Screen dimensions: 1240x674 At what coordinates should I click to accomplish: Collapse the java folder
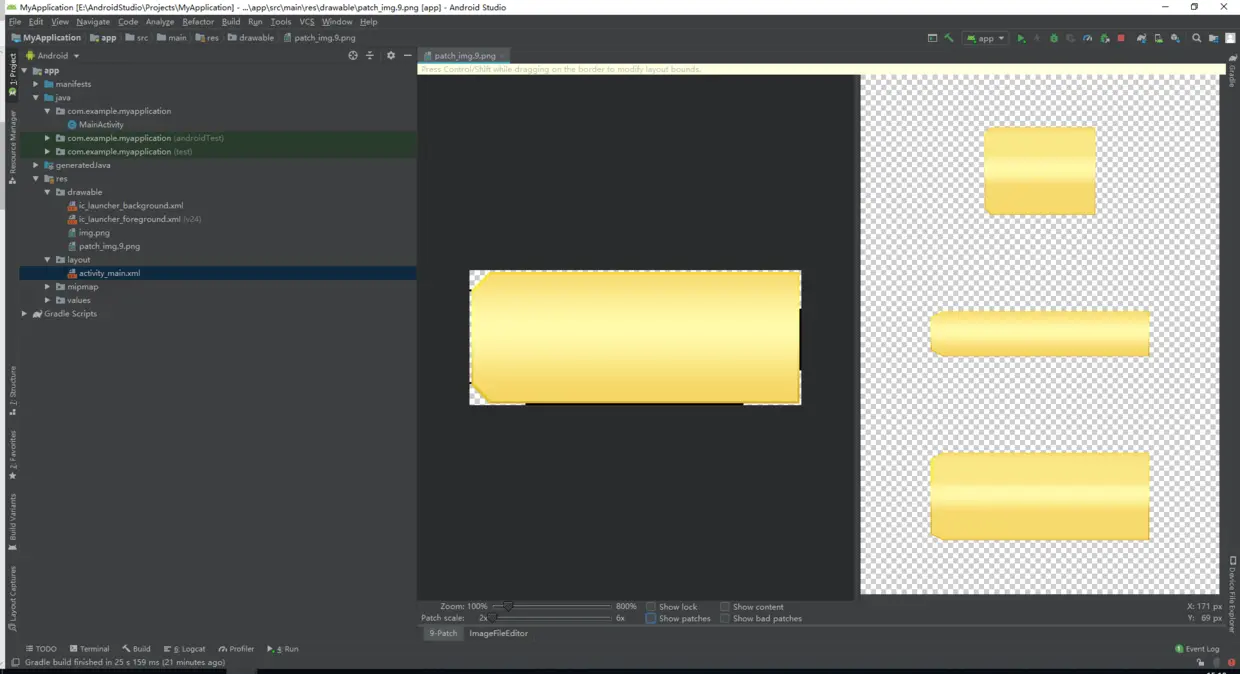[36, 97]
